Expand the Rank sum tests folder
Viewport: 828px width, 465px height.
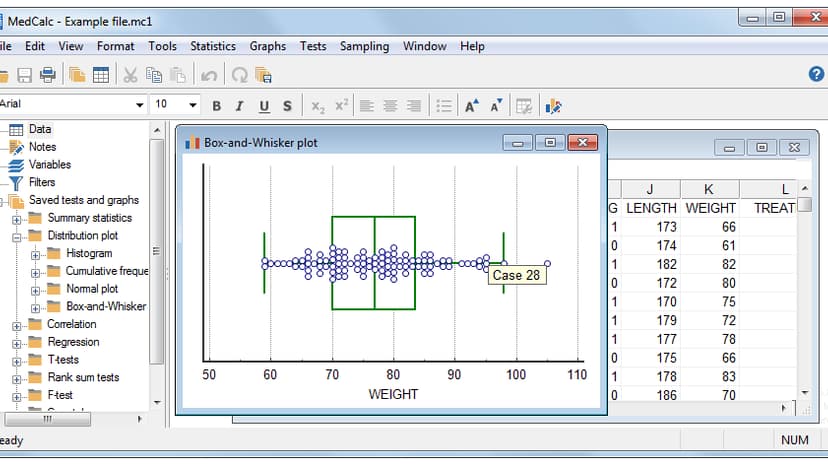click(x=17, y=379)
